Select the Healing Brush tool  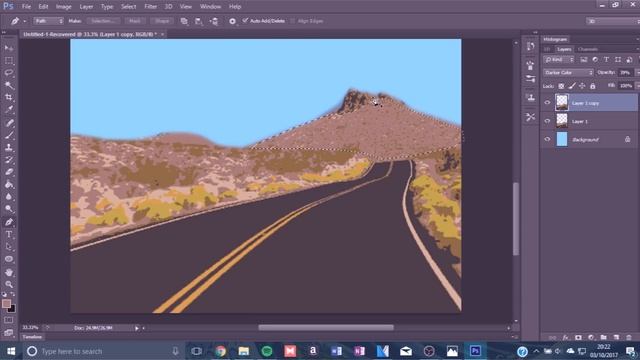point(9,123)
